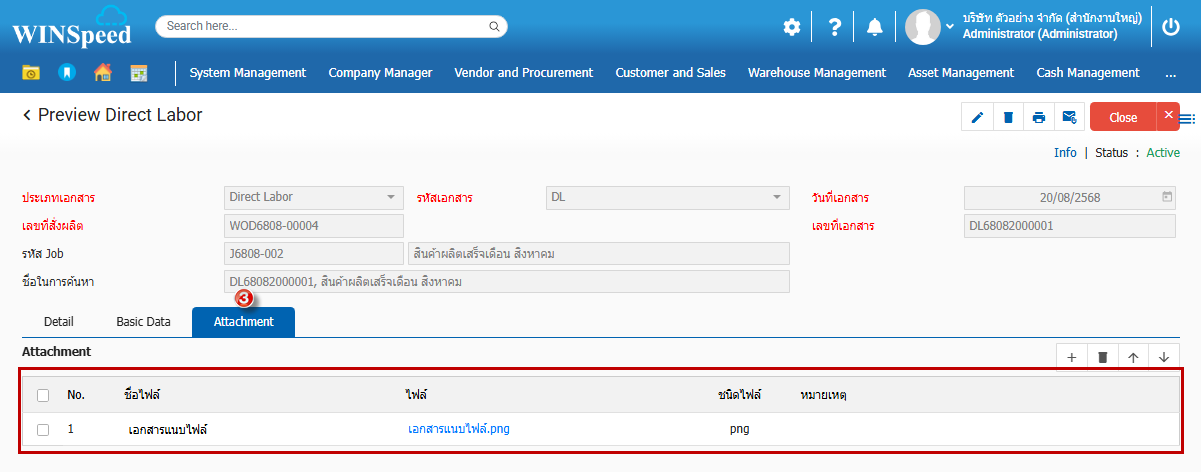1201x472 pixels.
Task: Open the DL document code dropdown
Action: [776, 197]
